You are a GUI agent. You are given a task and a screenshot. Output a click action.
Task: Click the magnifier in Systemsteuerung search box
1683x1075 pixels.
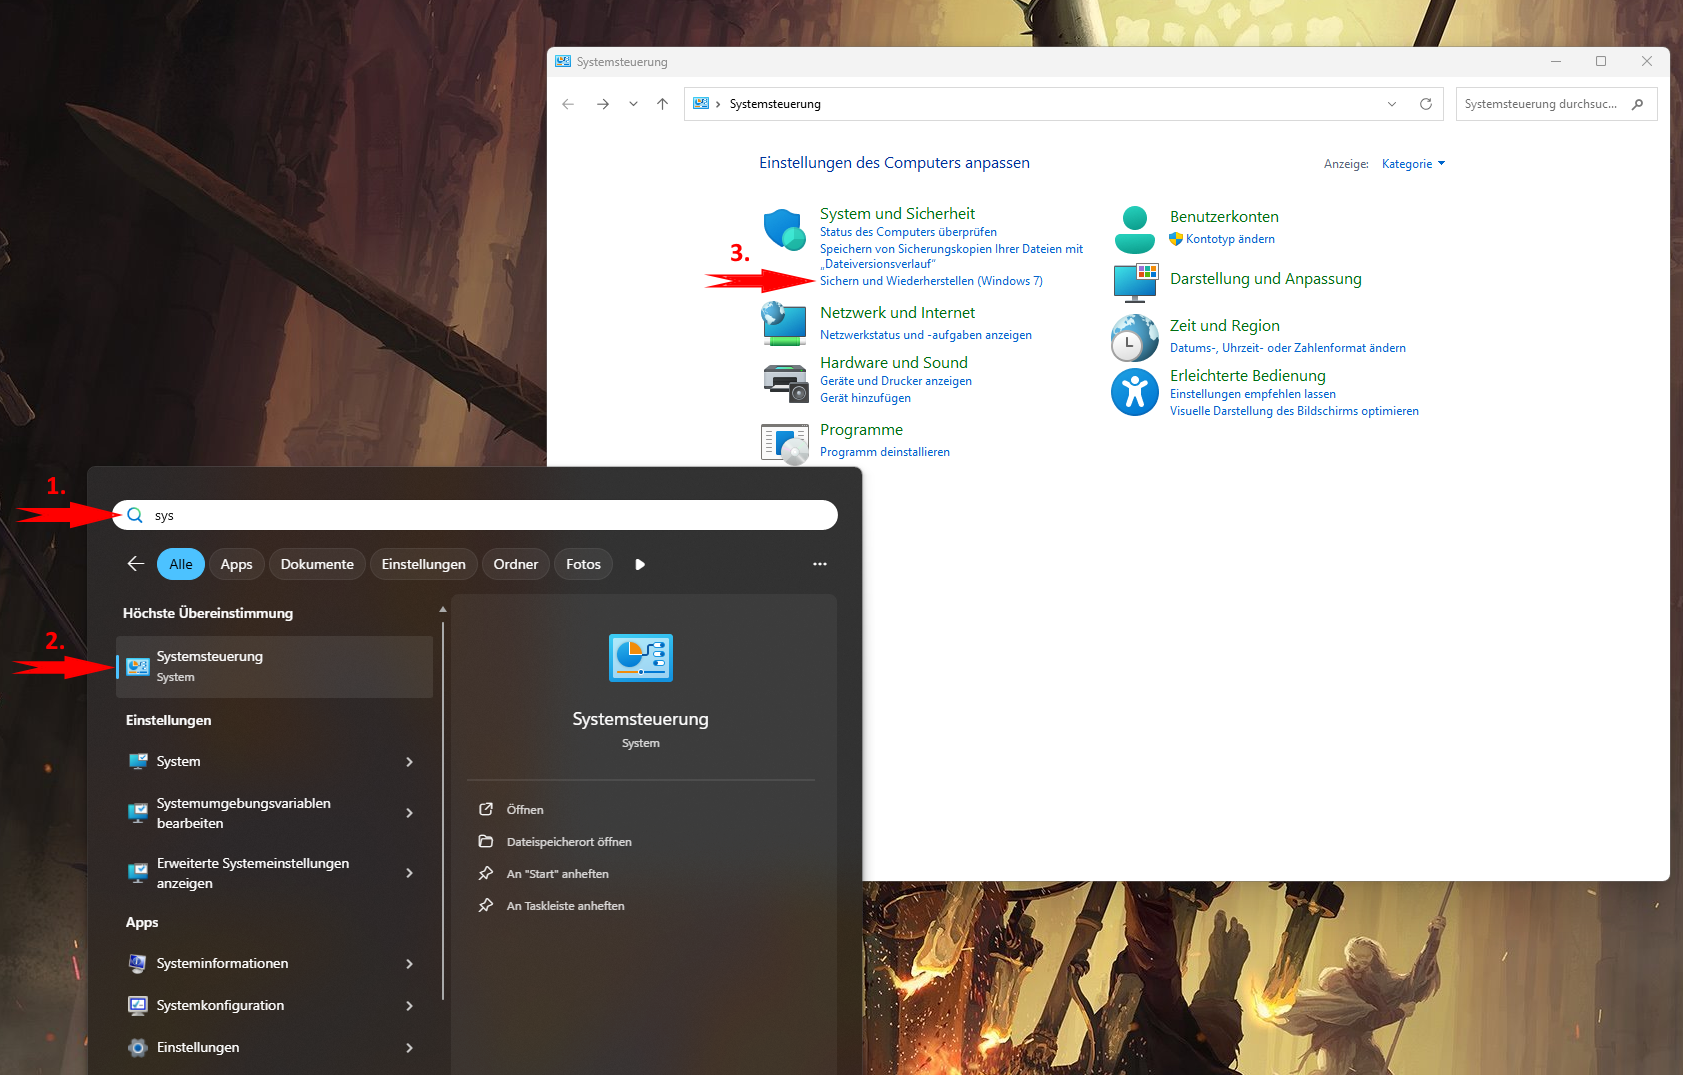click(x=1637, y=104)
